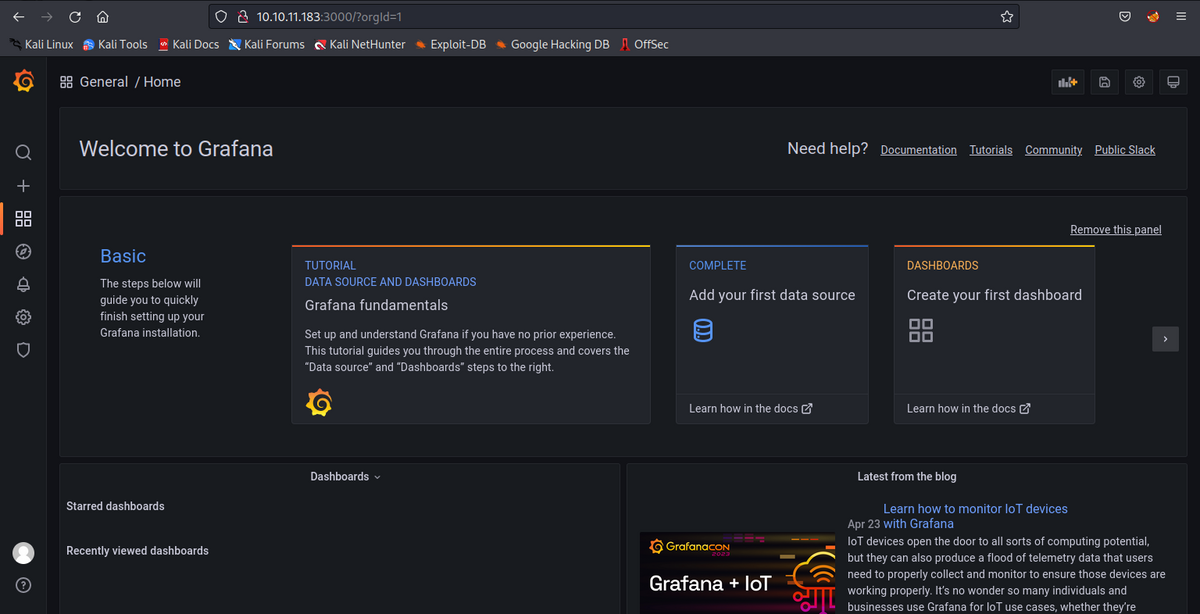The height and width of the screenshot is (614, 1200).
Task: Click the browser Back arrow
Action: (19, 17)
